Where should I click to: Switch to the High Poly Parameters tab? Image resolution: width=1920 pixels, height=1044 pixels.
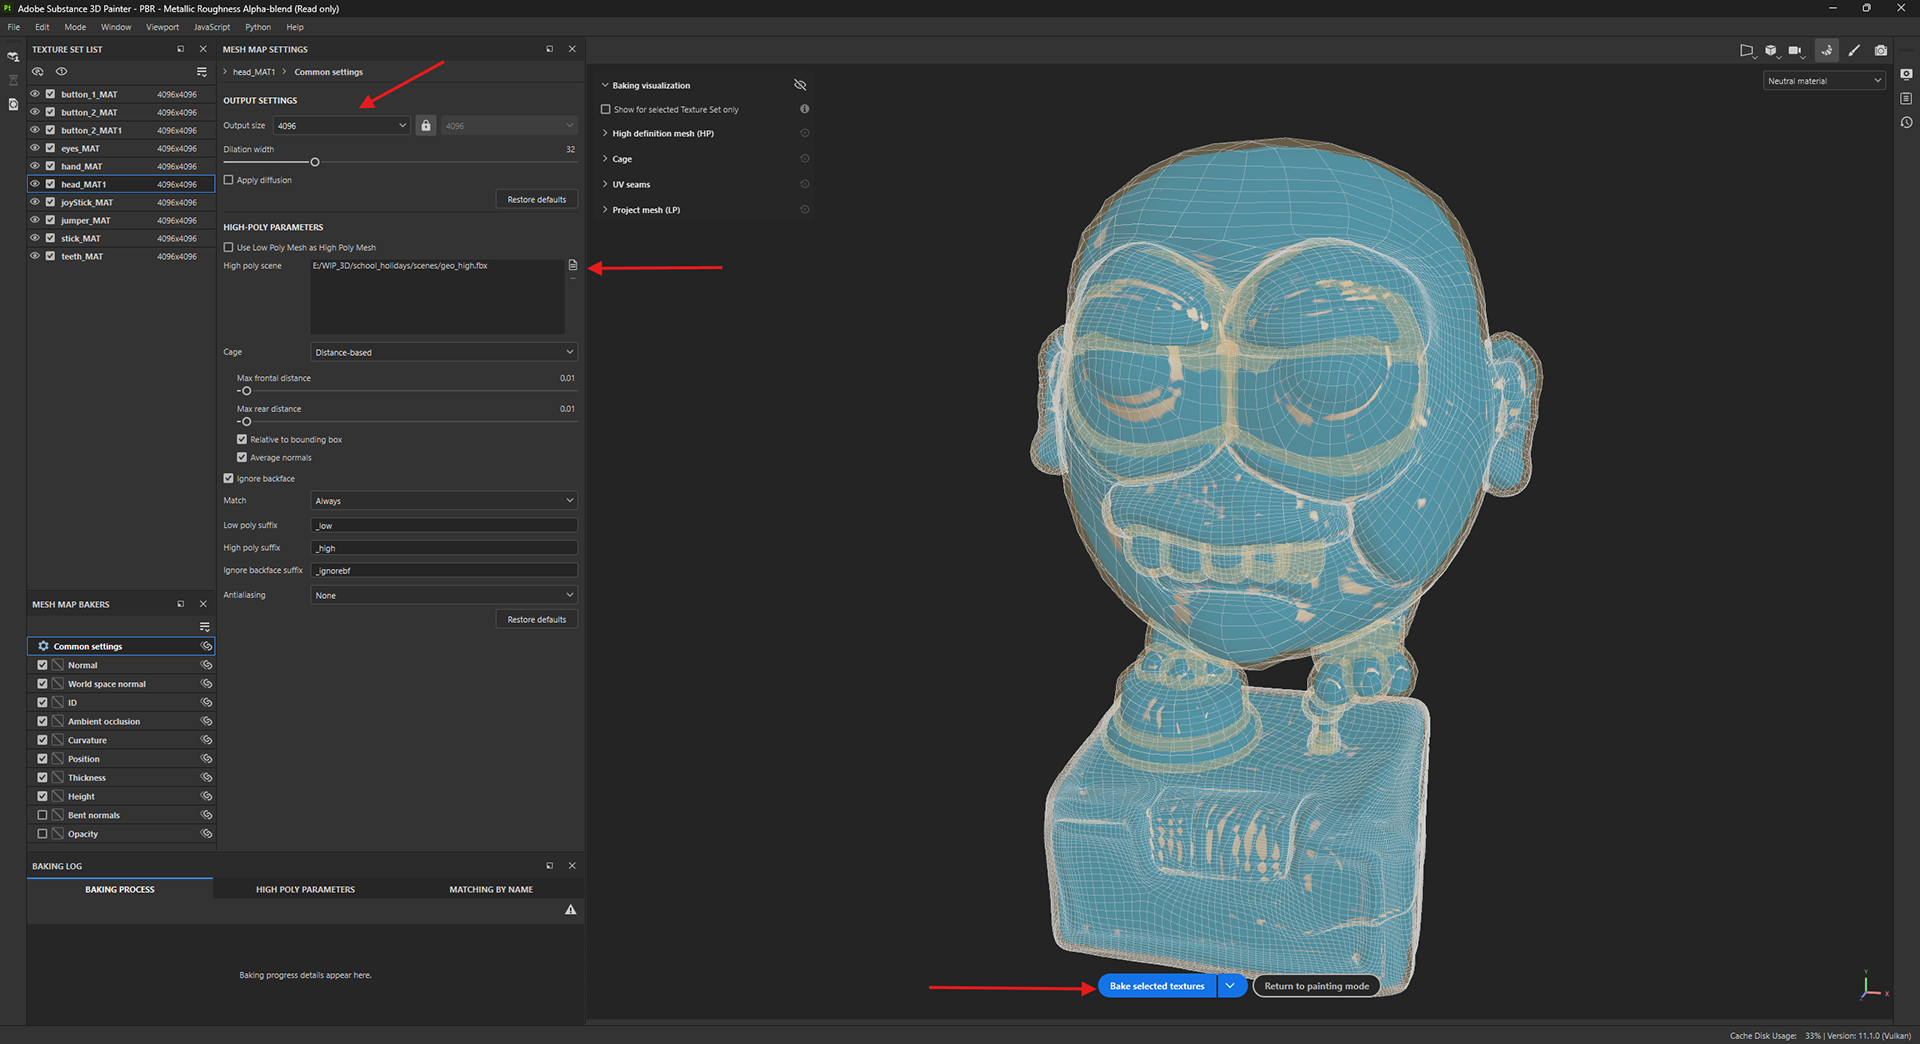(305, 889)
